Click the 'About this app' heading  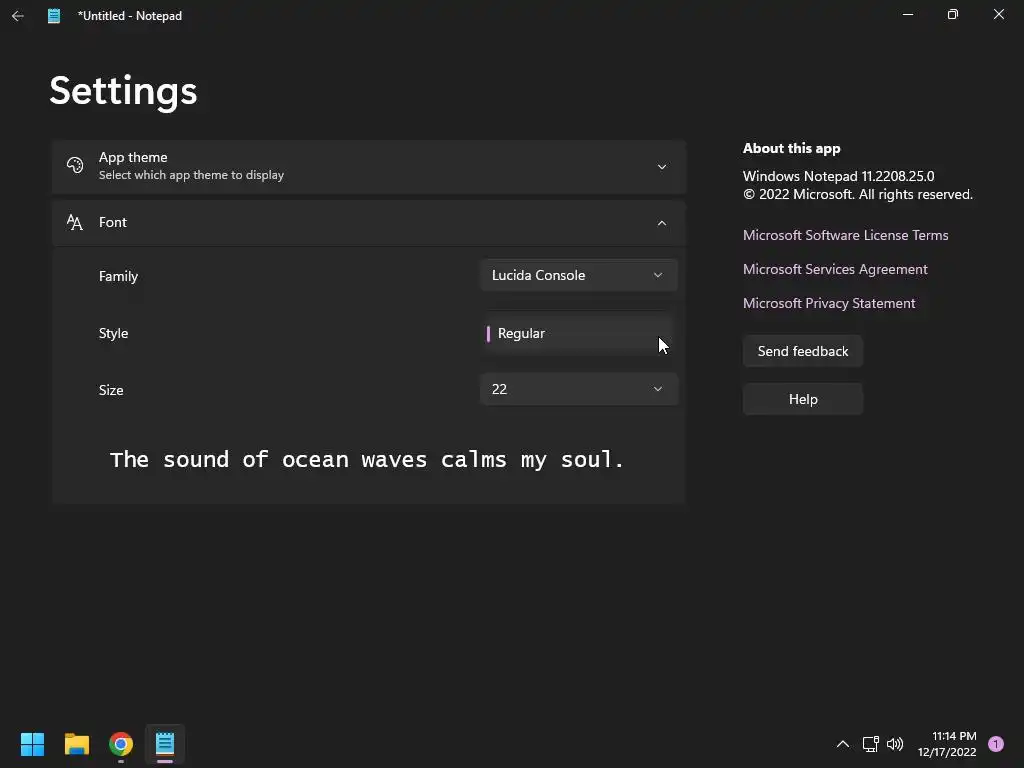click(792, 148)
